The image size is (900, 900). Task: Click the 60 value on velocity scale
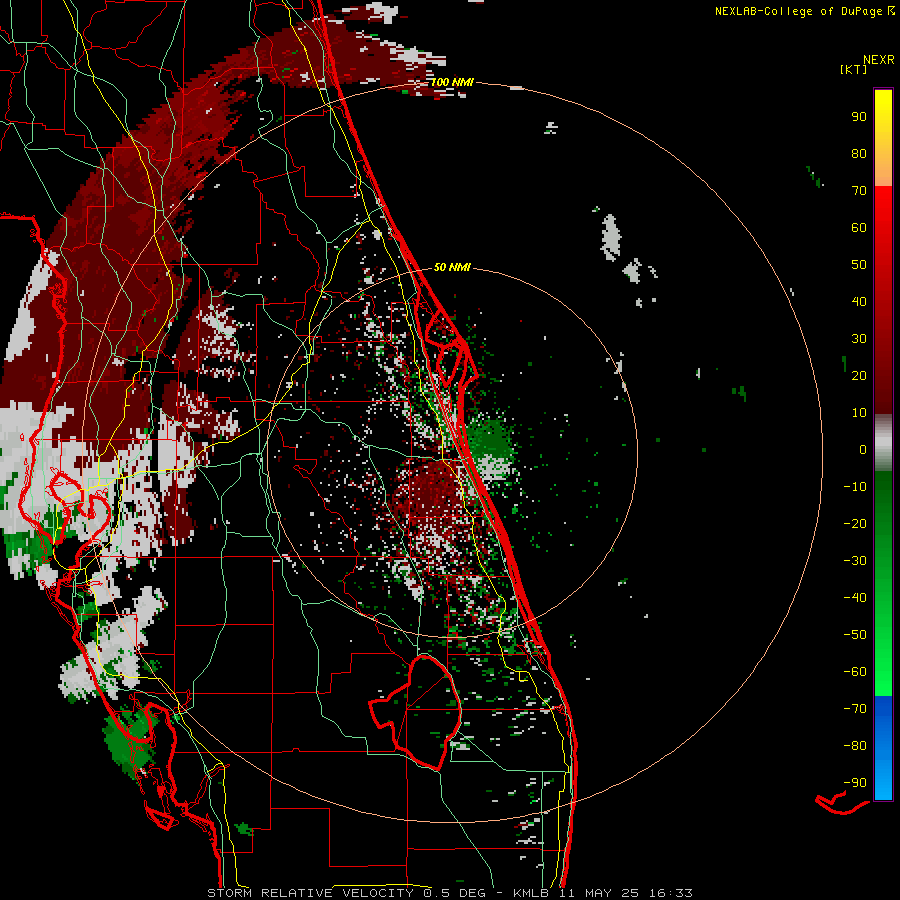pyautogui.click(x=859, y=227)
